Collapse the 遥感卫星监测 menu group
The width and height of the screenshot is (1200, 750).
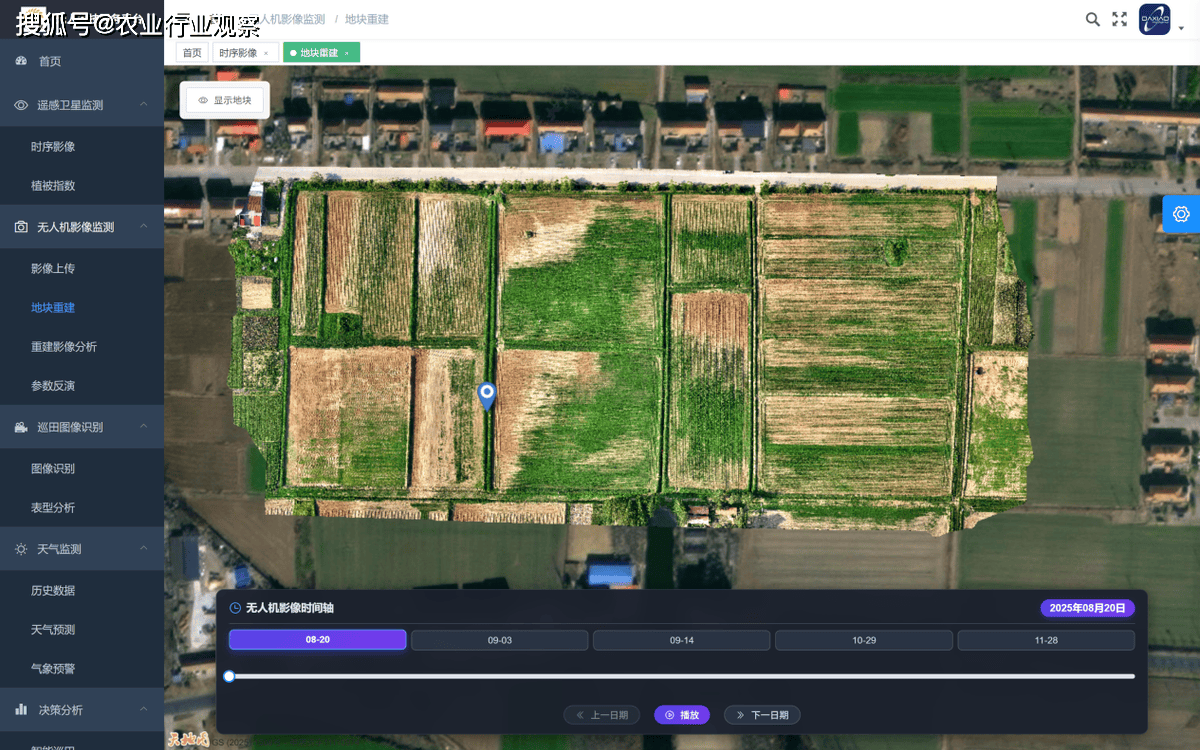click(x=143, y=104)
